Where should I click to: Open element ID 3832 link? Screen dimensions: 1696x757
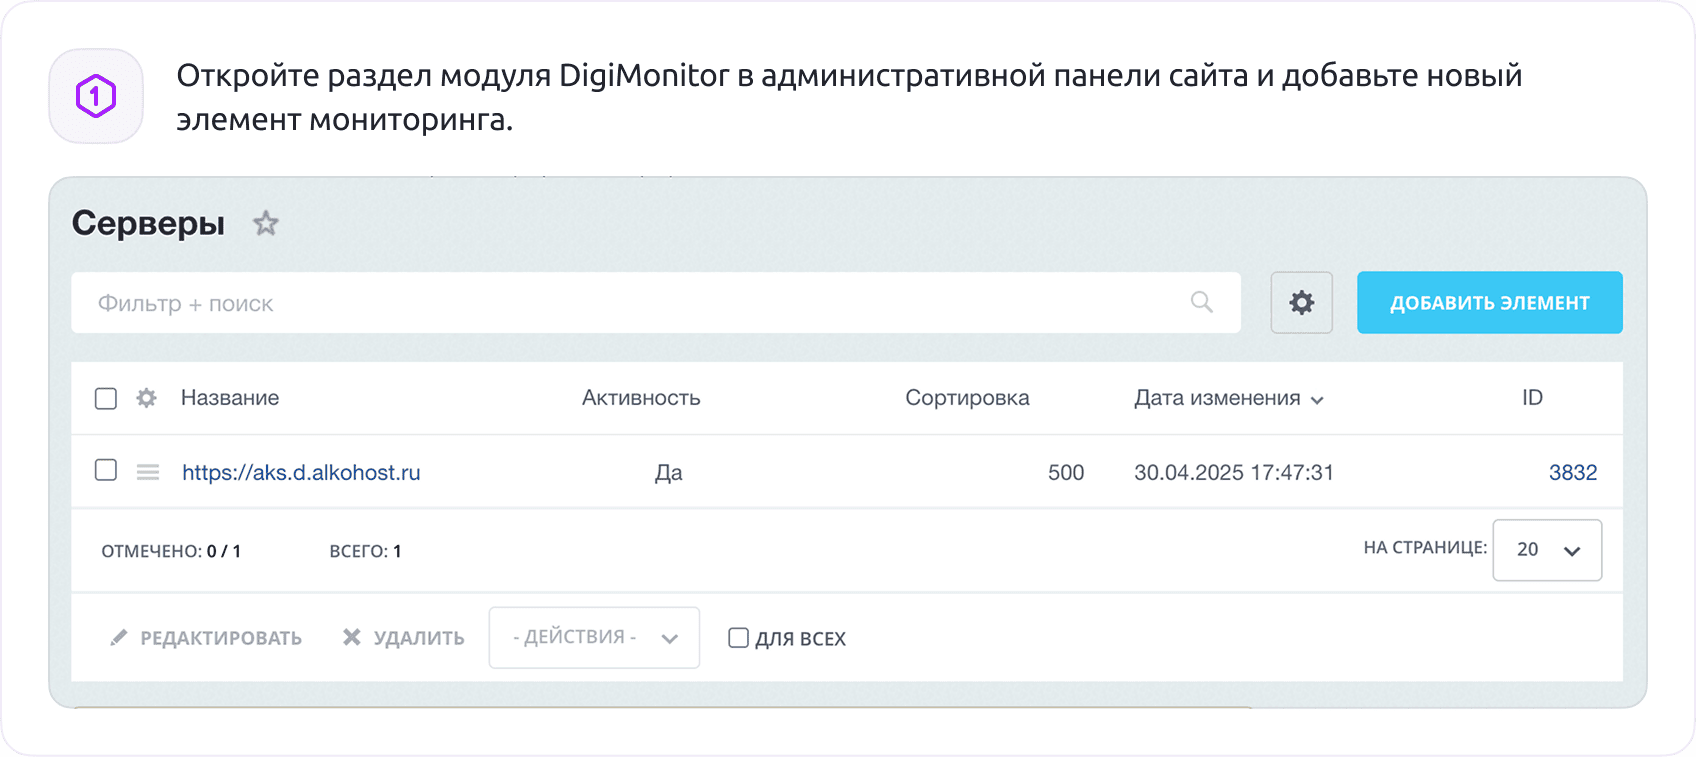tap(1573, 472)
